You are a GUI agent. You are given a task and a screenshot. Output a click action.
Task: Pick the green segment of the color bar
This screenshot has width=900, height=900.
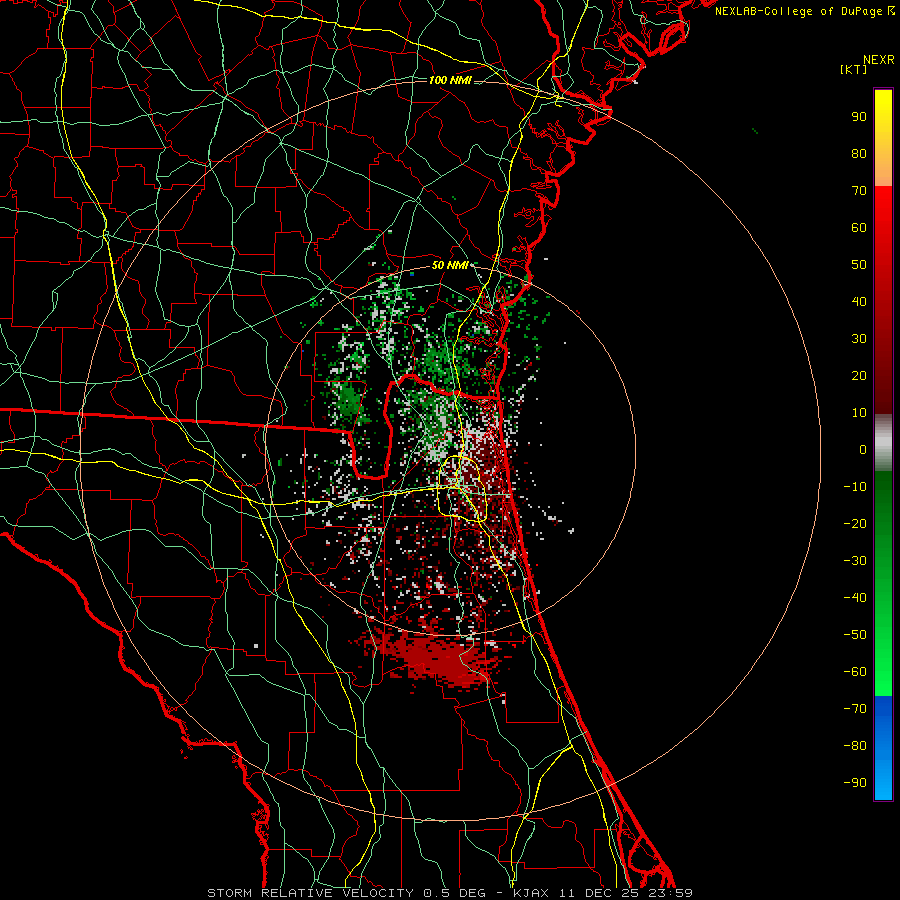click(883, 584)
